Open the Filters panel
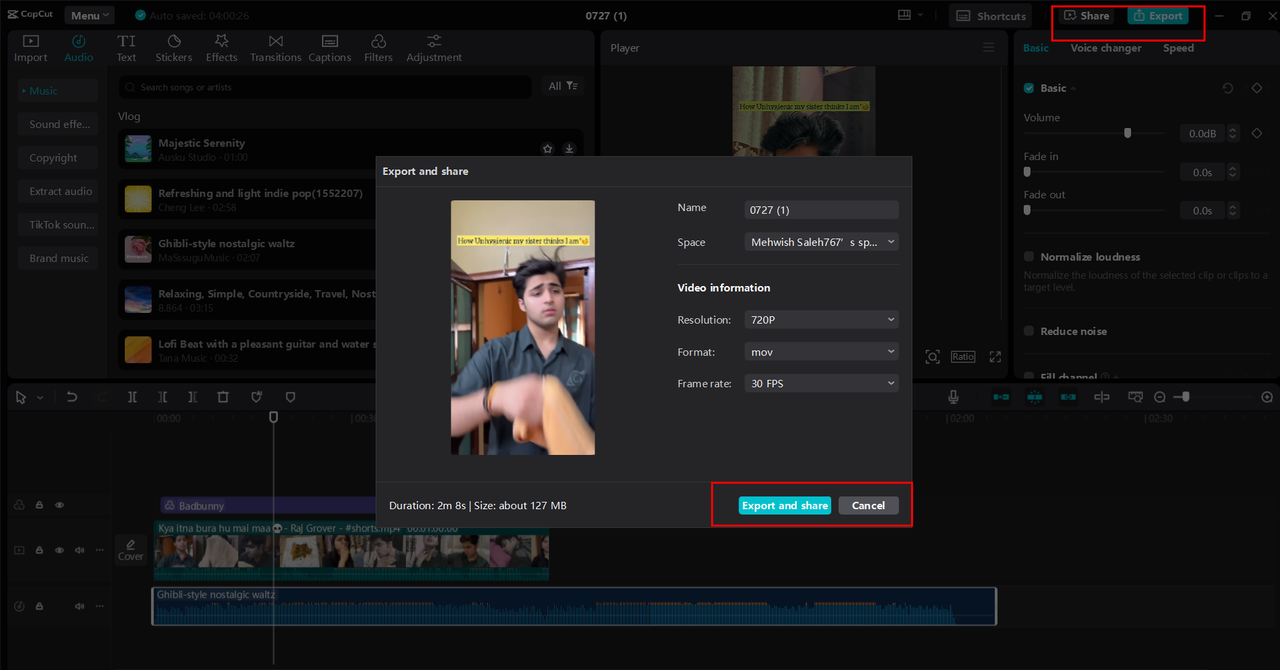Image resolution: width=1280 pixels, height=670 pixels. (x=378, y=48)
